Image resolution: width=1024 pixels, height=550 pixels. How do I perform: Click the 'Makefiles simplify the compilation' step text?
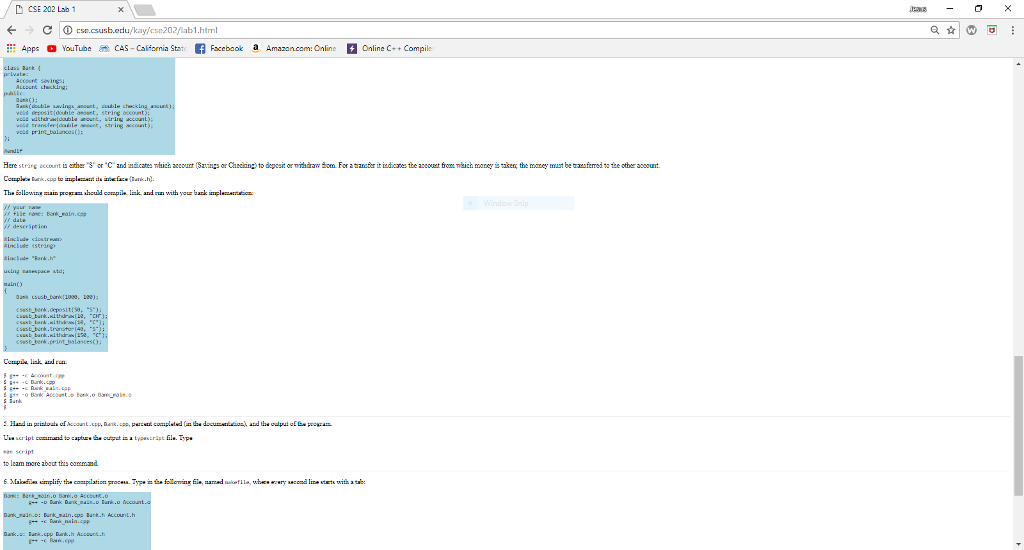185,482
